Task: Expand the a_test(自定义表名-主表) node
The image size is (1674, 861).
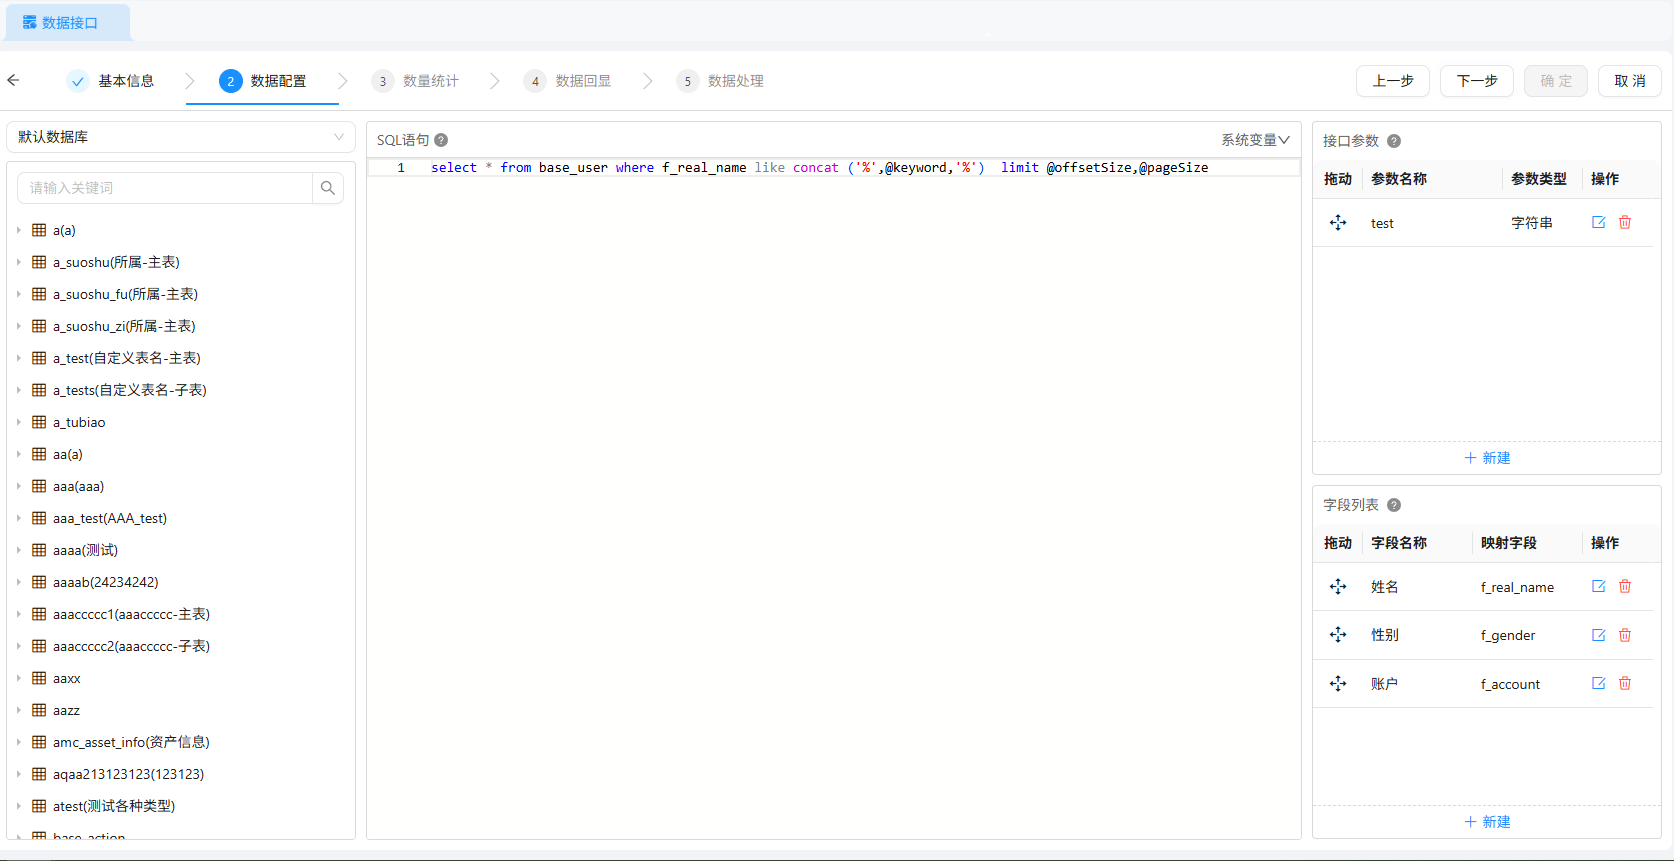Action: pyautogui.click(x=19, y=358)
